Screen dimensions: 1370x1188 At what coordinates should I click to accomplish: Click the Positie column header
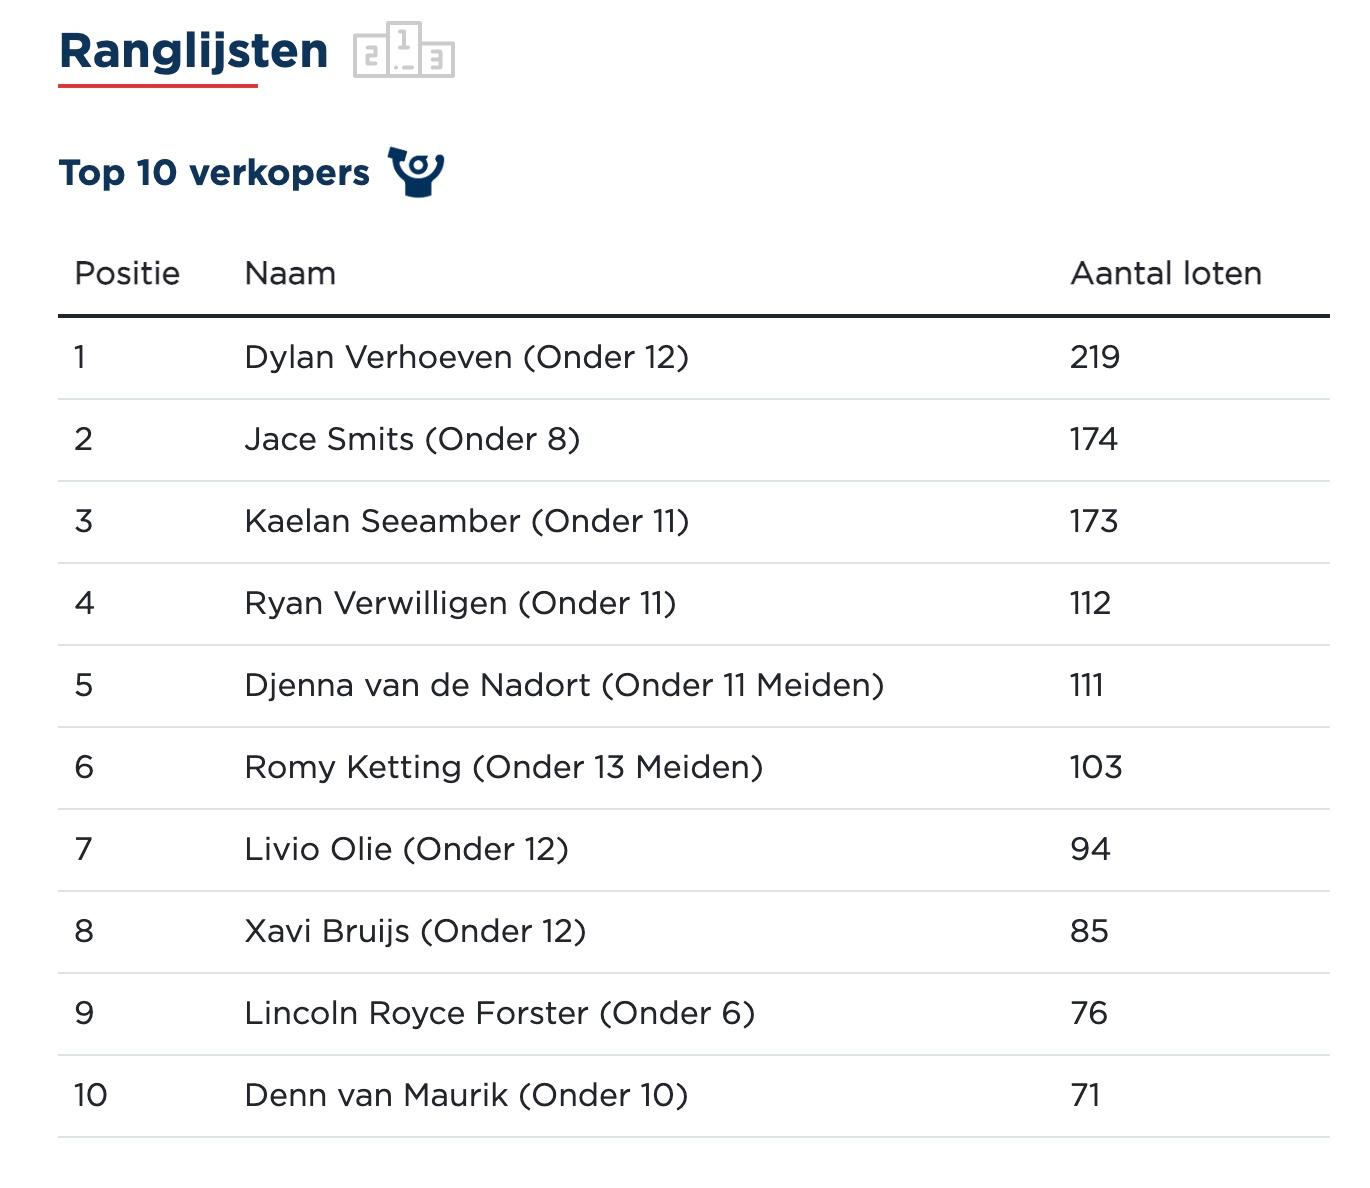pyautogui.click(x=127, y=274)
